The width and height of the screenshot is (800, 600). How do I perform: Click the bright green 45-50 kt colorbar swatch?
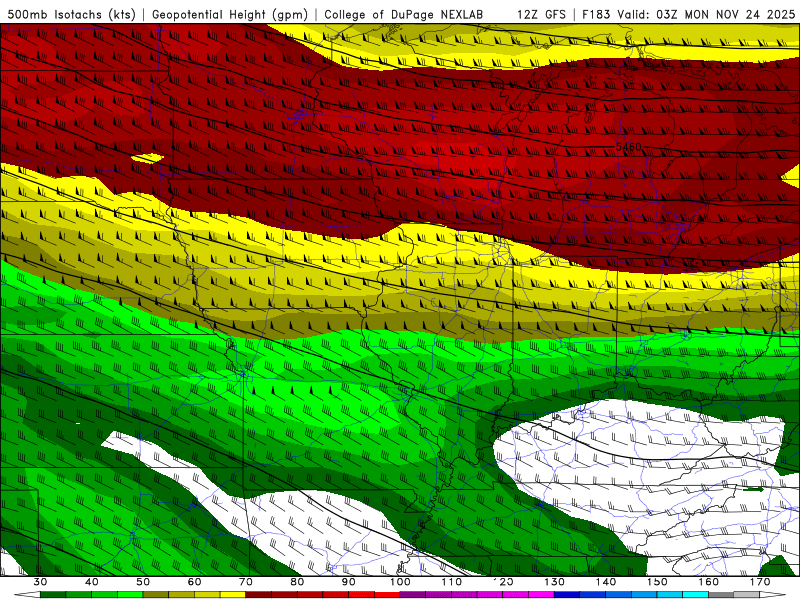[130, 594]
